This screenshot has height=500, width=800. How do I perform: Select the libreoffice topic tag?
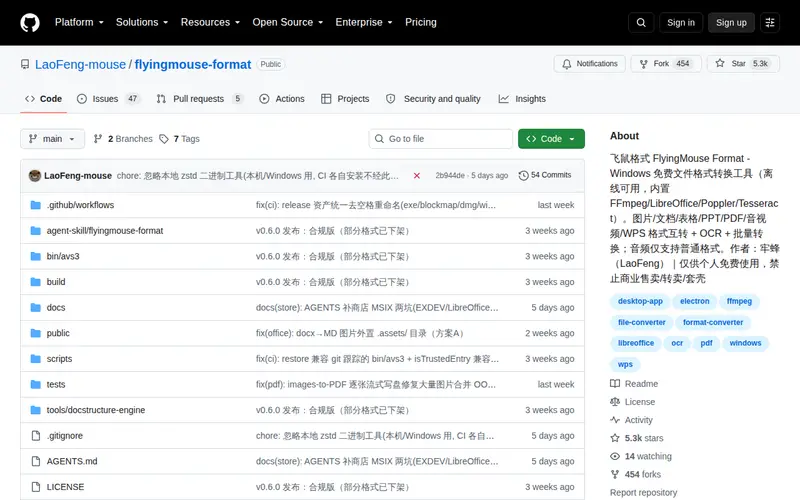pos(636,343)
